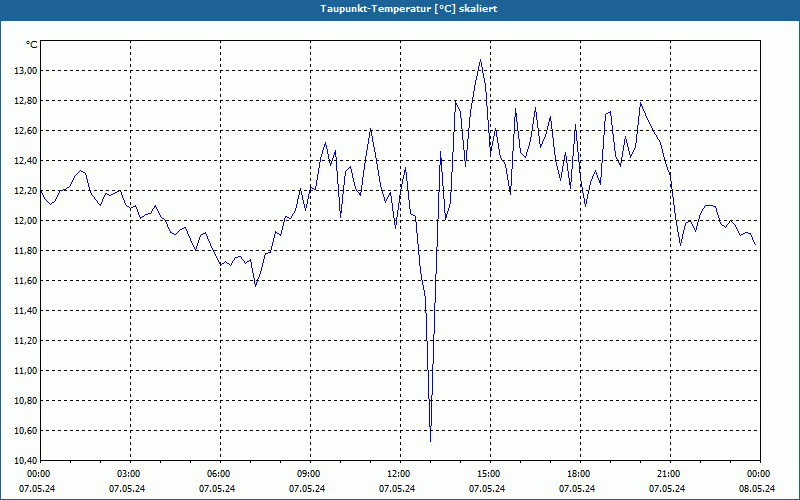Click the 11,40 y-axis value
The image size is (800, 500).
point(26,311)
